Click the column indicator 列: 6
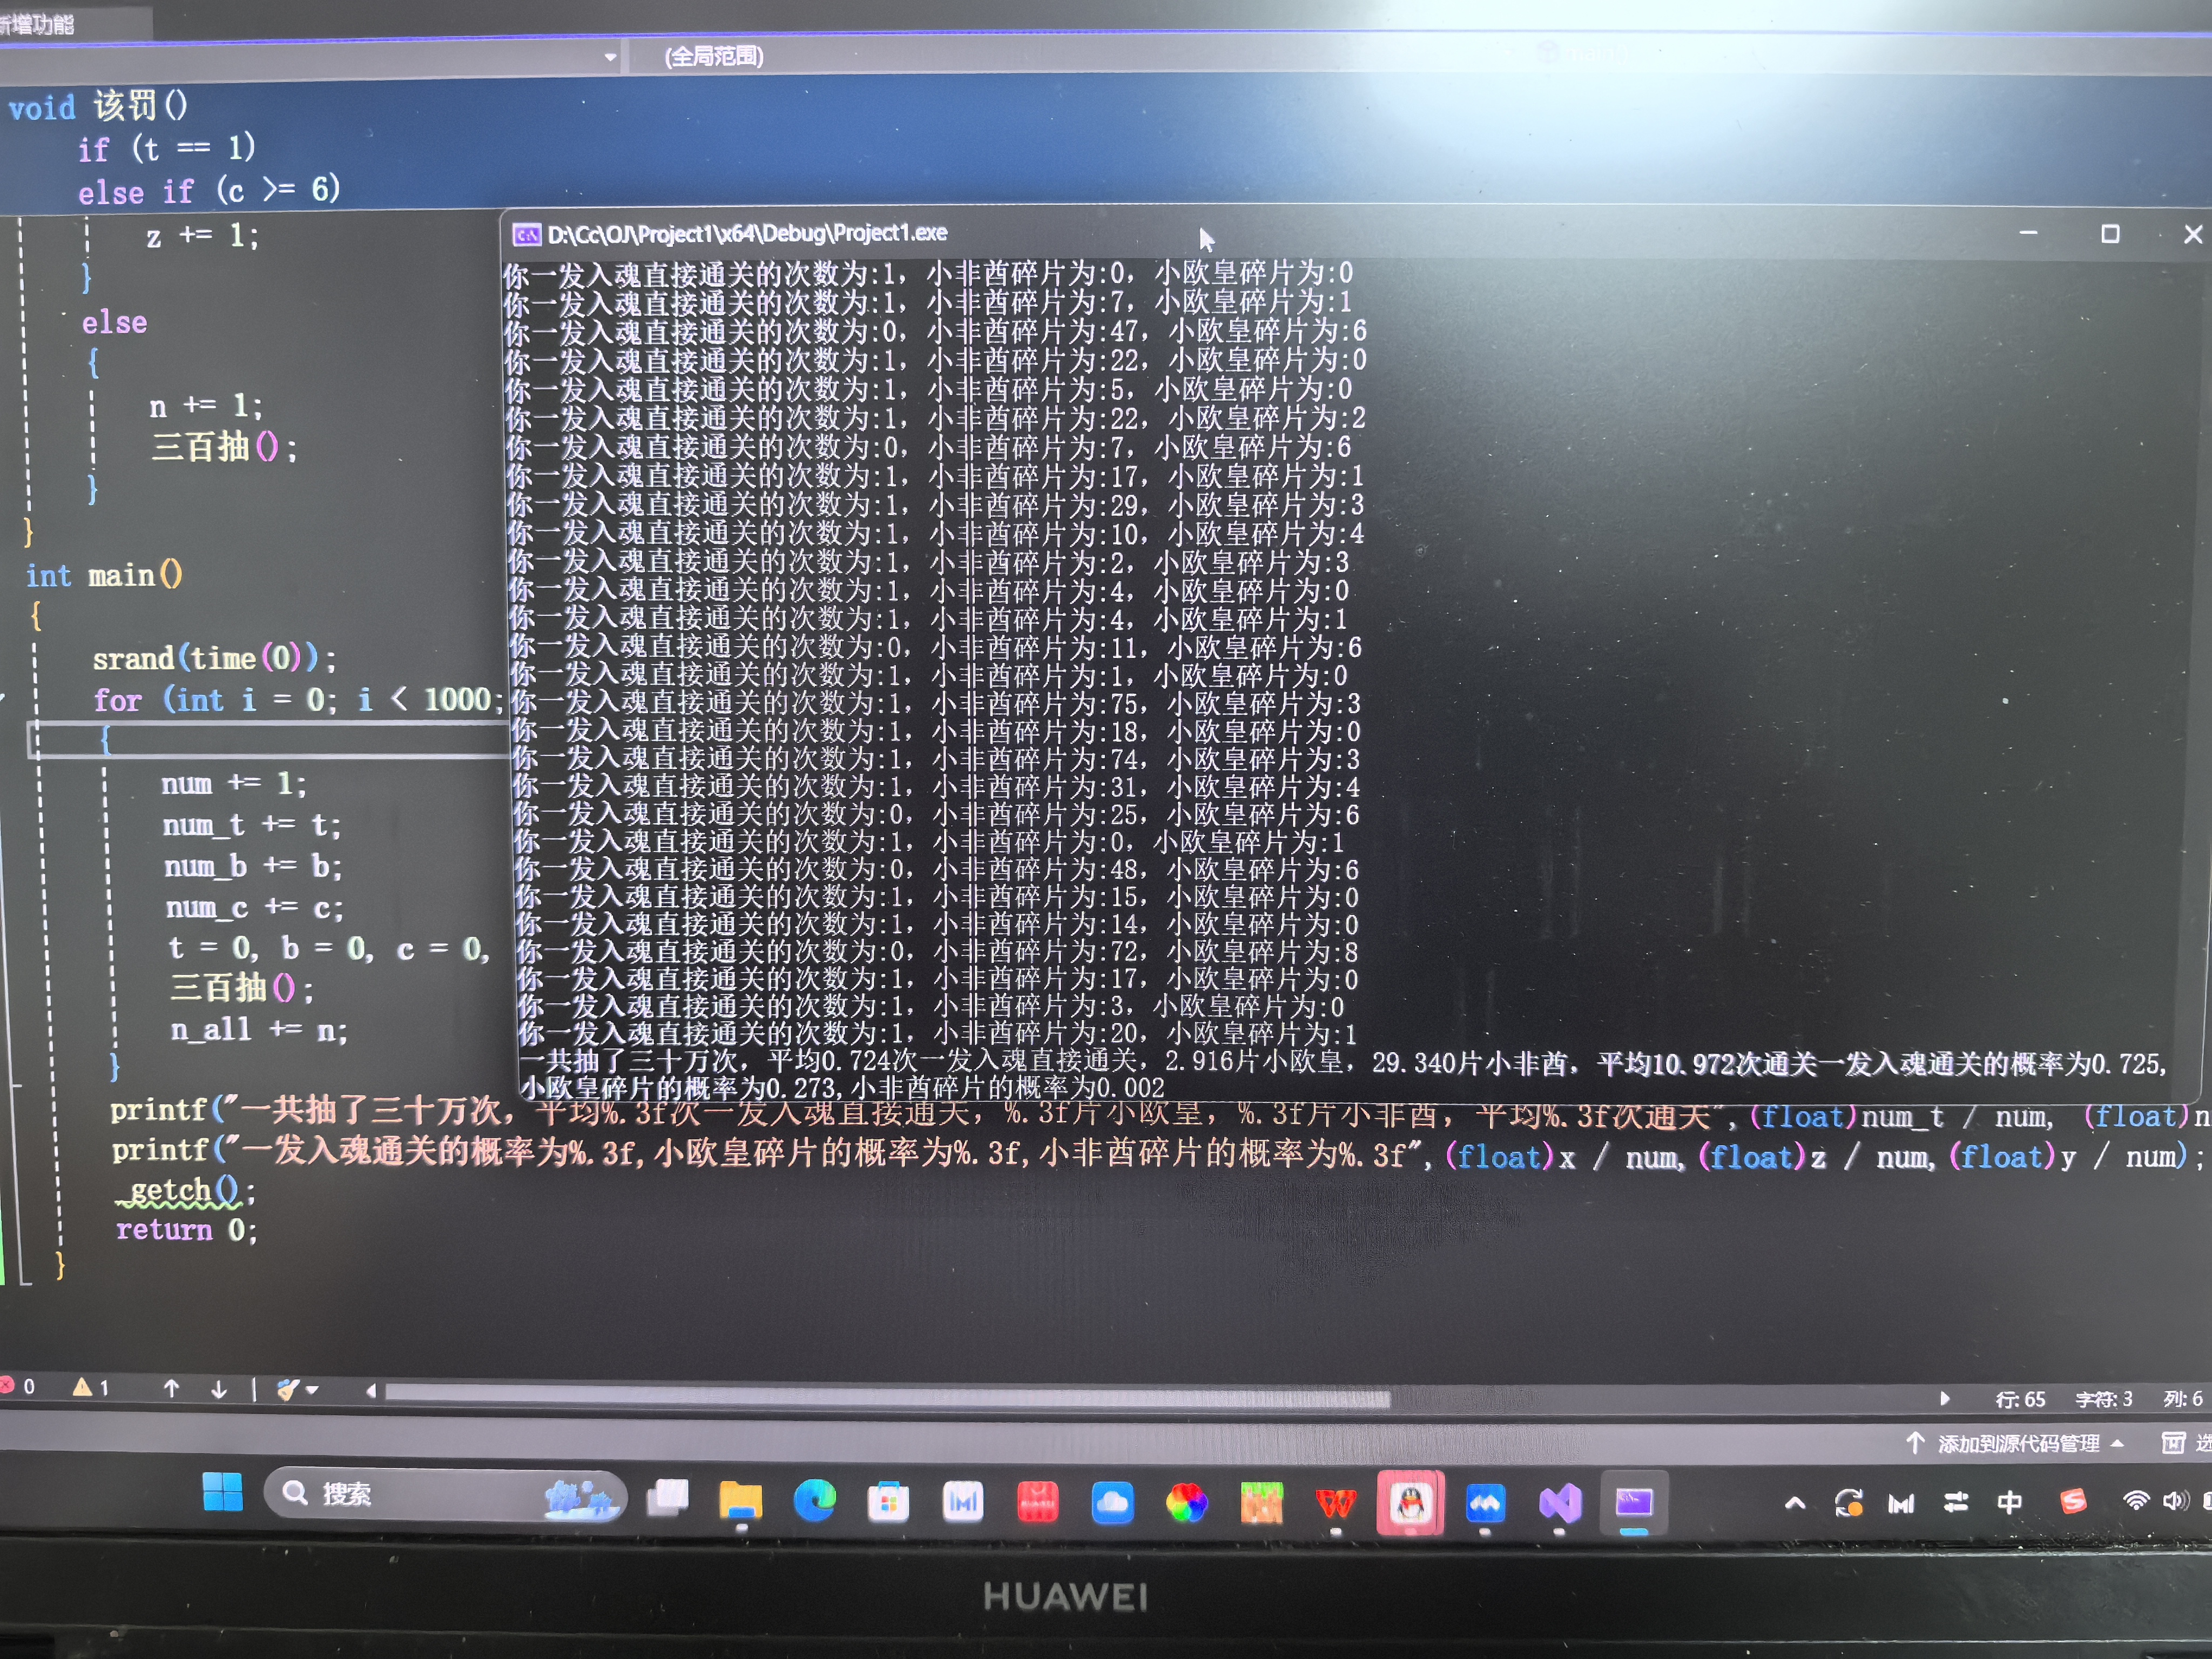Image resolution: width=2212 pixels, height=1659 pixels. pos(2183,1398)
